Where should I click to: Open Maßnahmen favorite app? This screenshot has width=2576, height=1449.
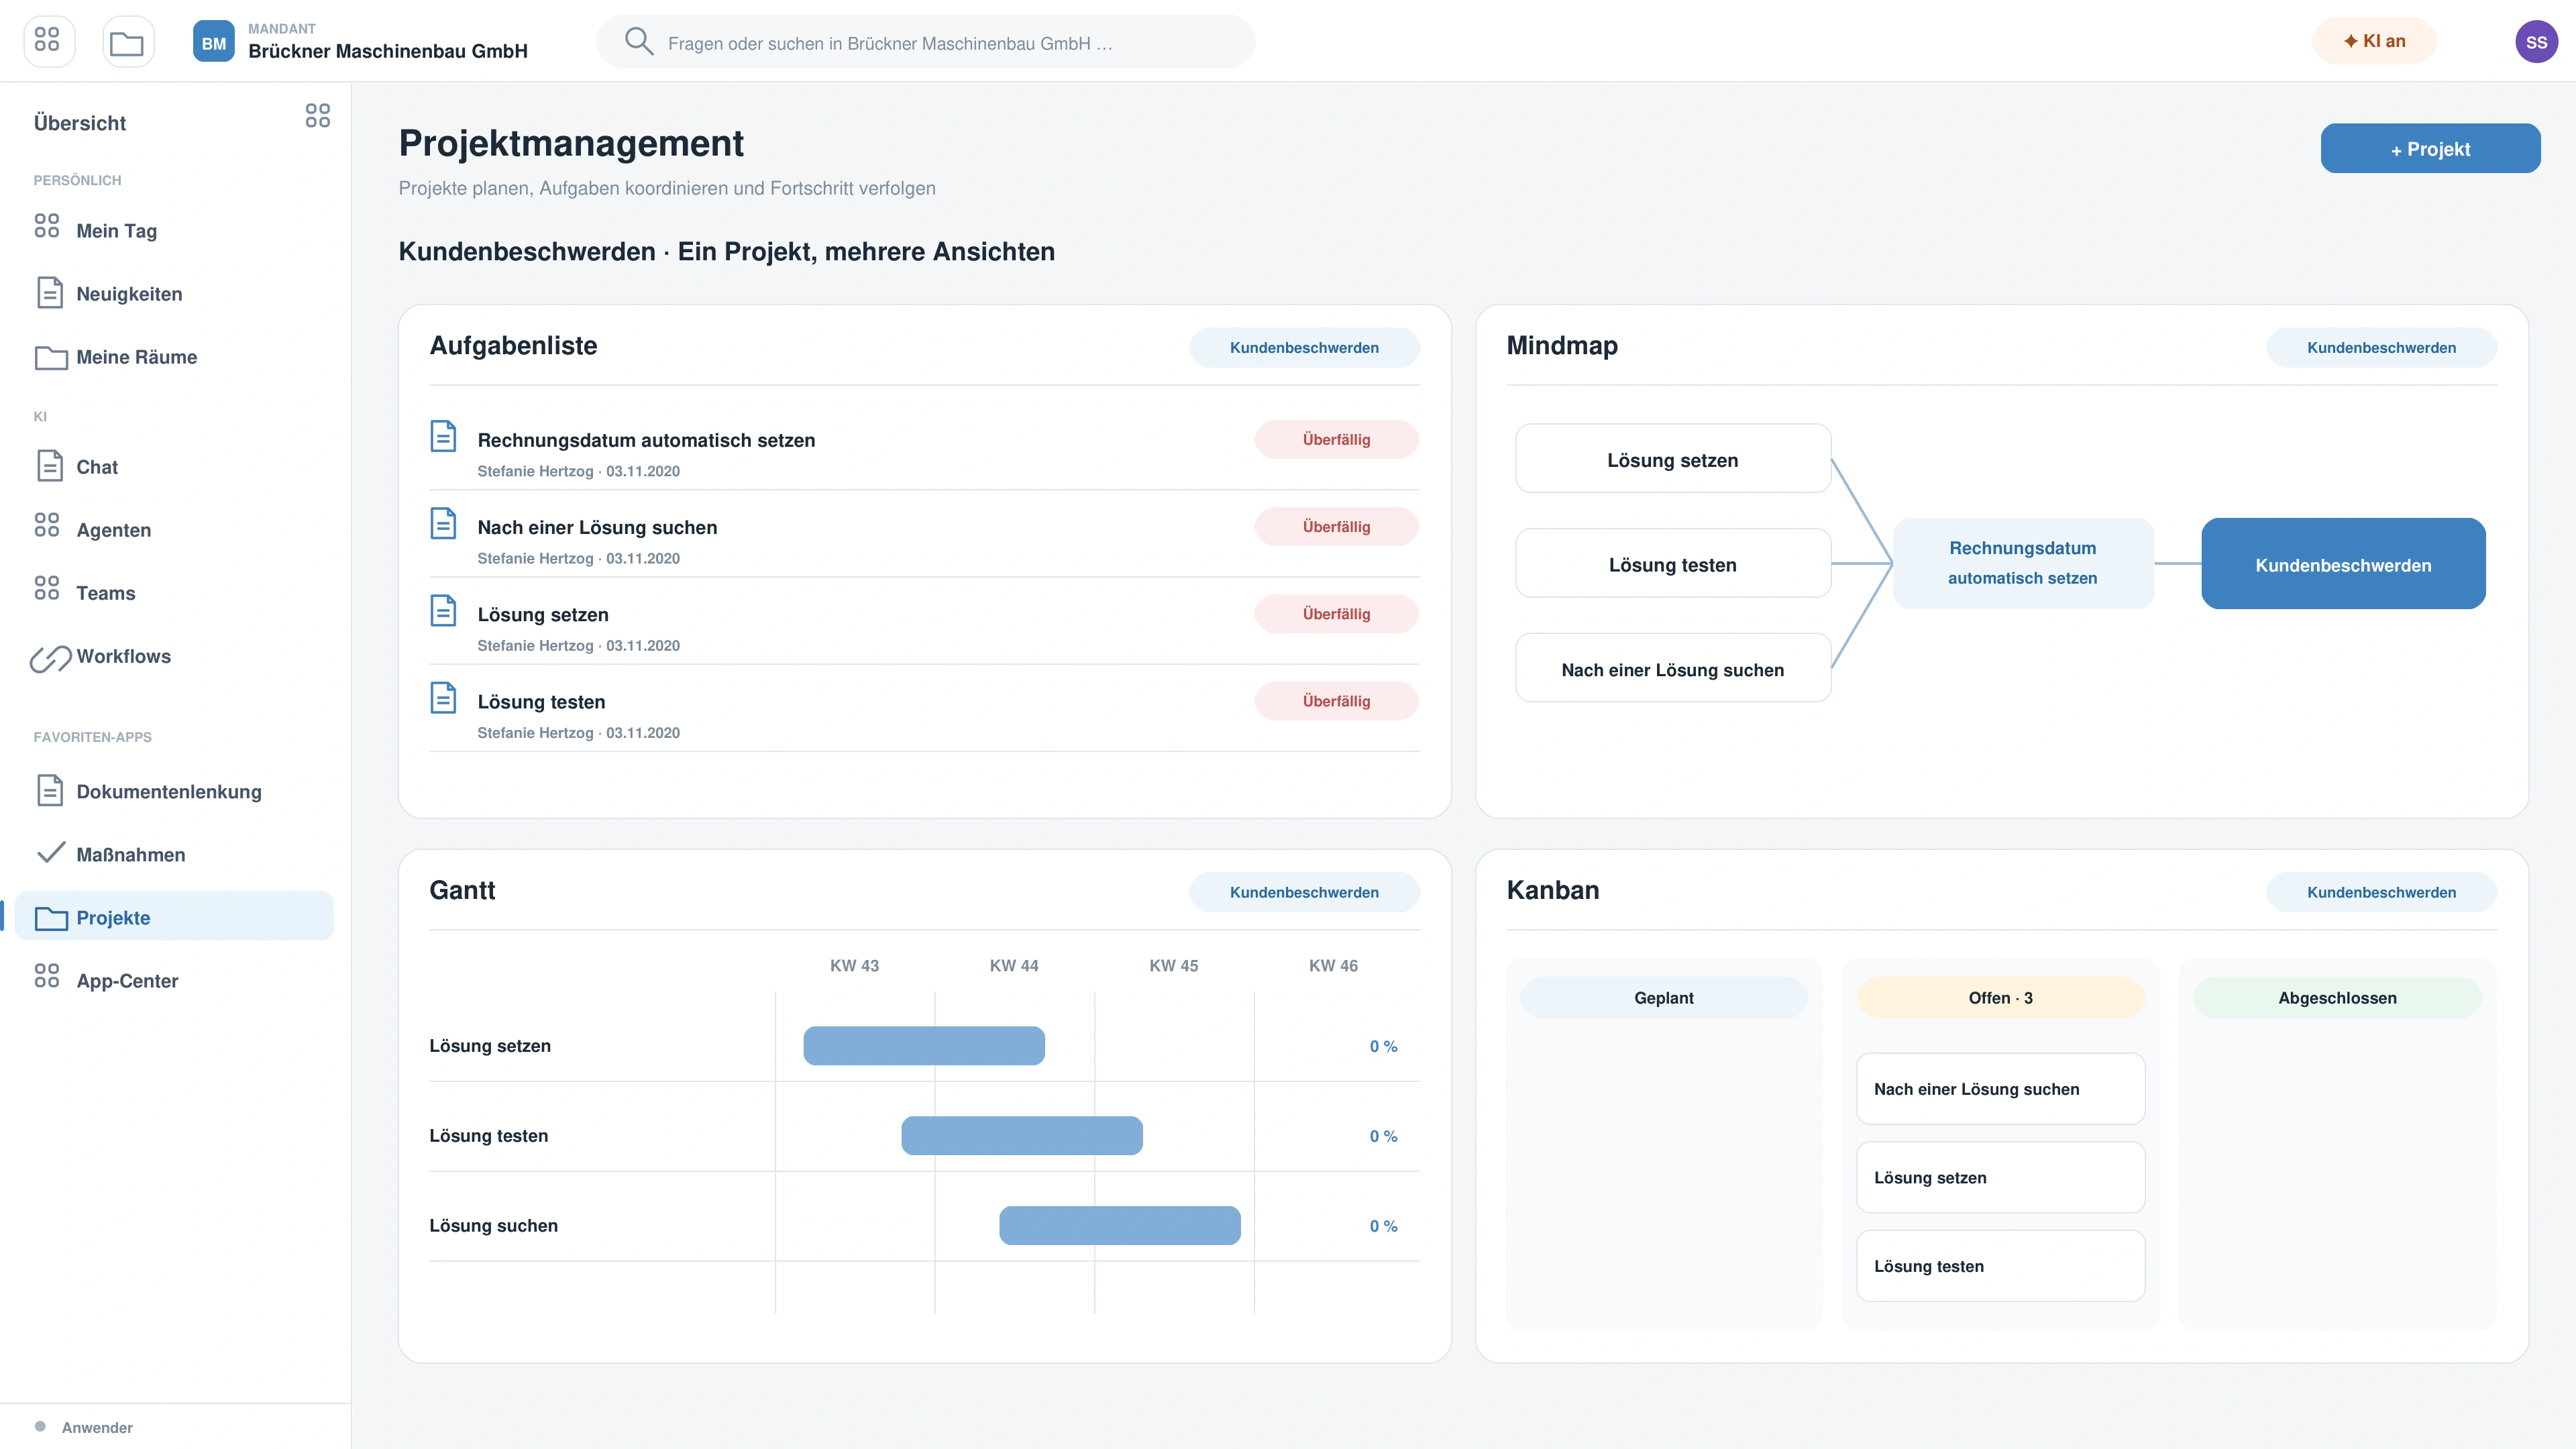pos(174,854)
